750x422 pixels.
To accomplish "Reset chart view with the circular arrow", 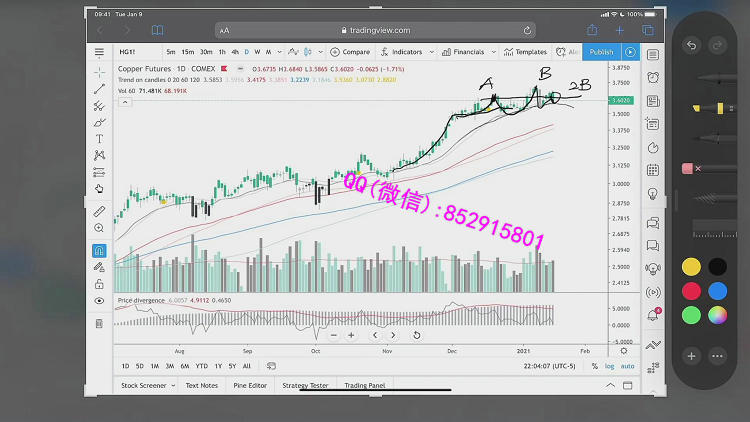I will [x=416, y=335].
